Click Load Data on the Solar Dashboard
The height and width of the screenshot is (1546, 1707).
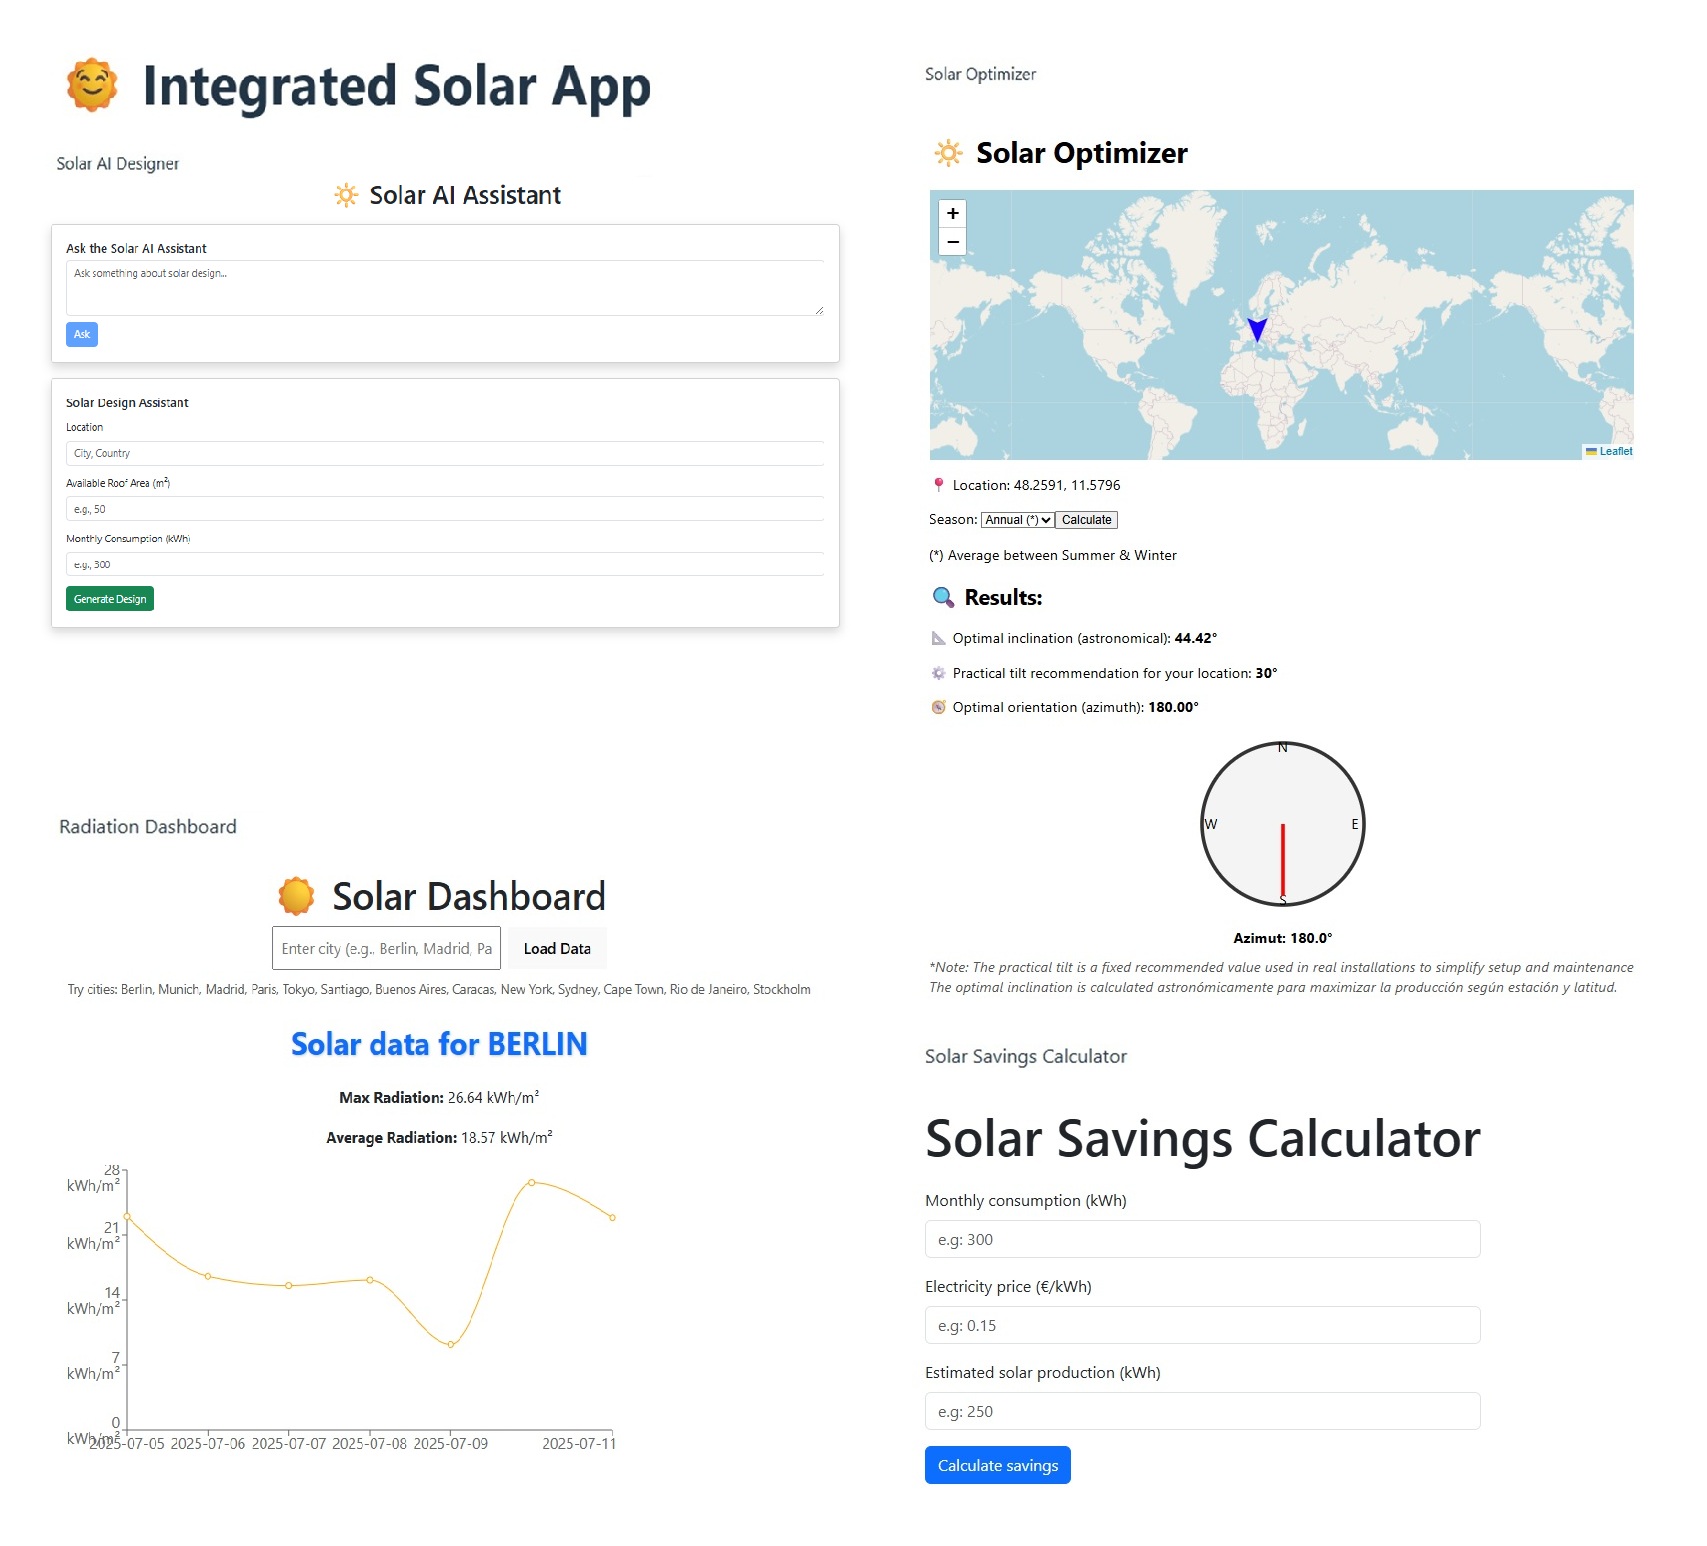(556, 948)
